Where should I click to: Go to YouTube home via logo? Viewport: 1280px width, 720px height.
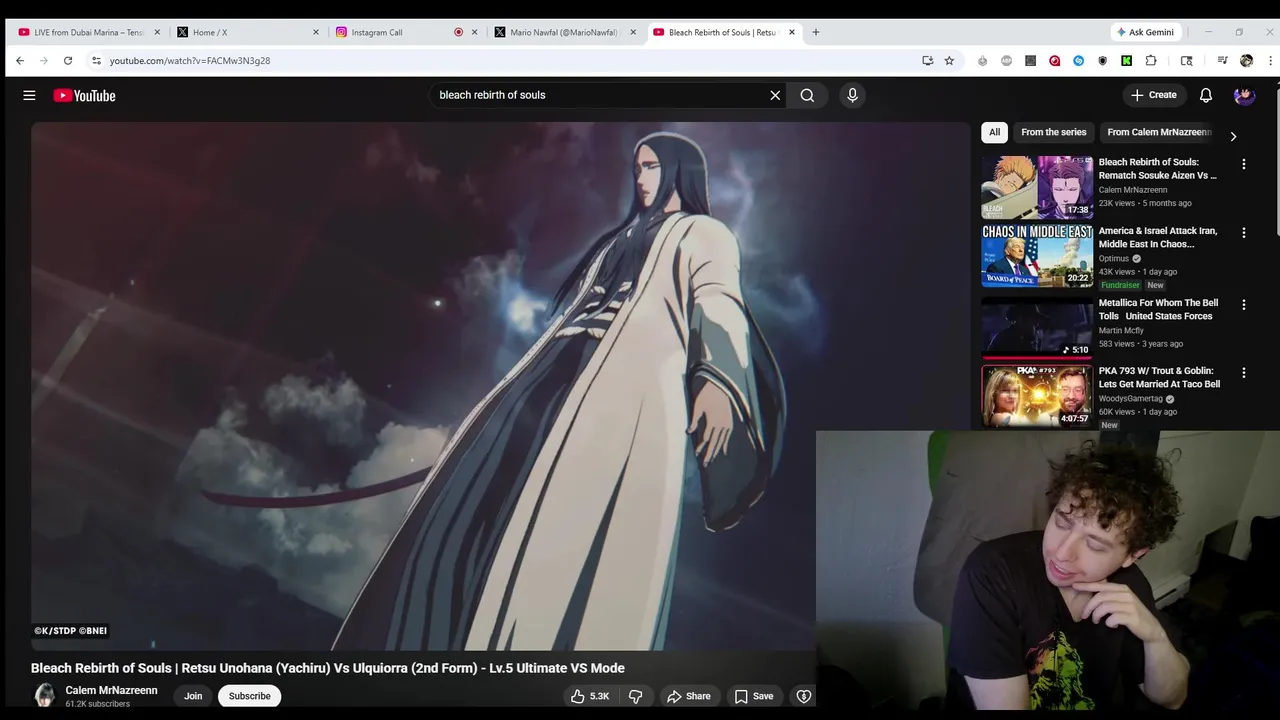coord(84,95)
